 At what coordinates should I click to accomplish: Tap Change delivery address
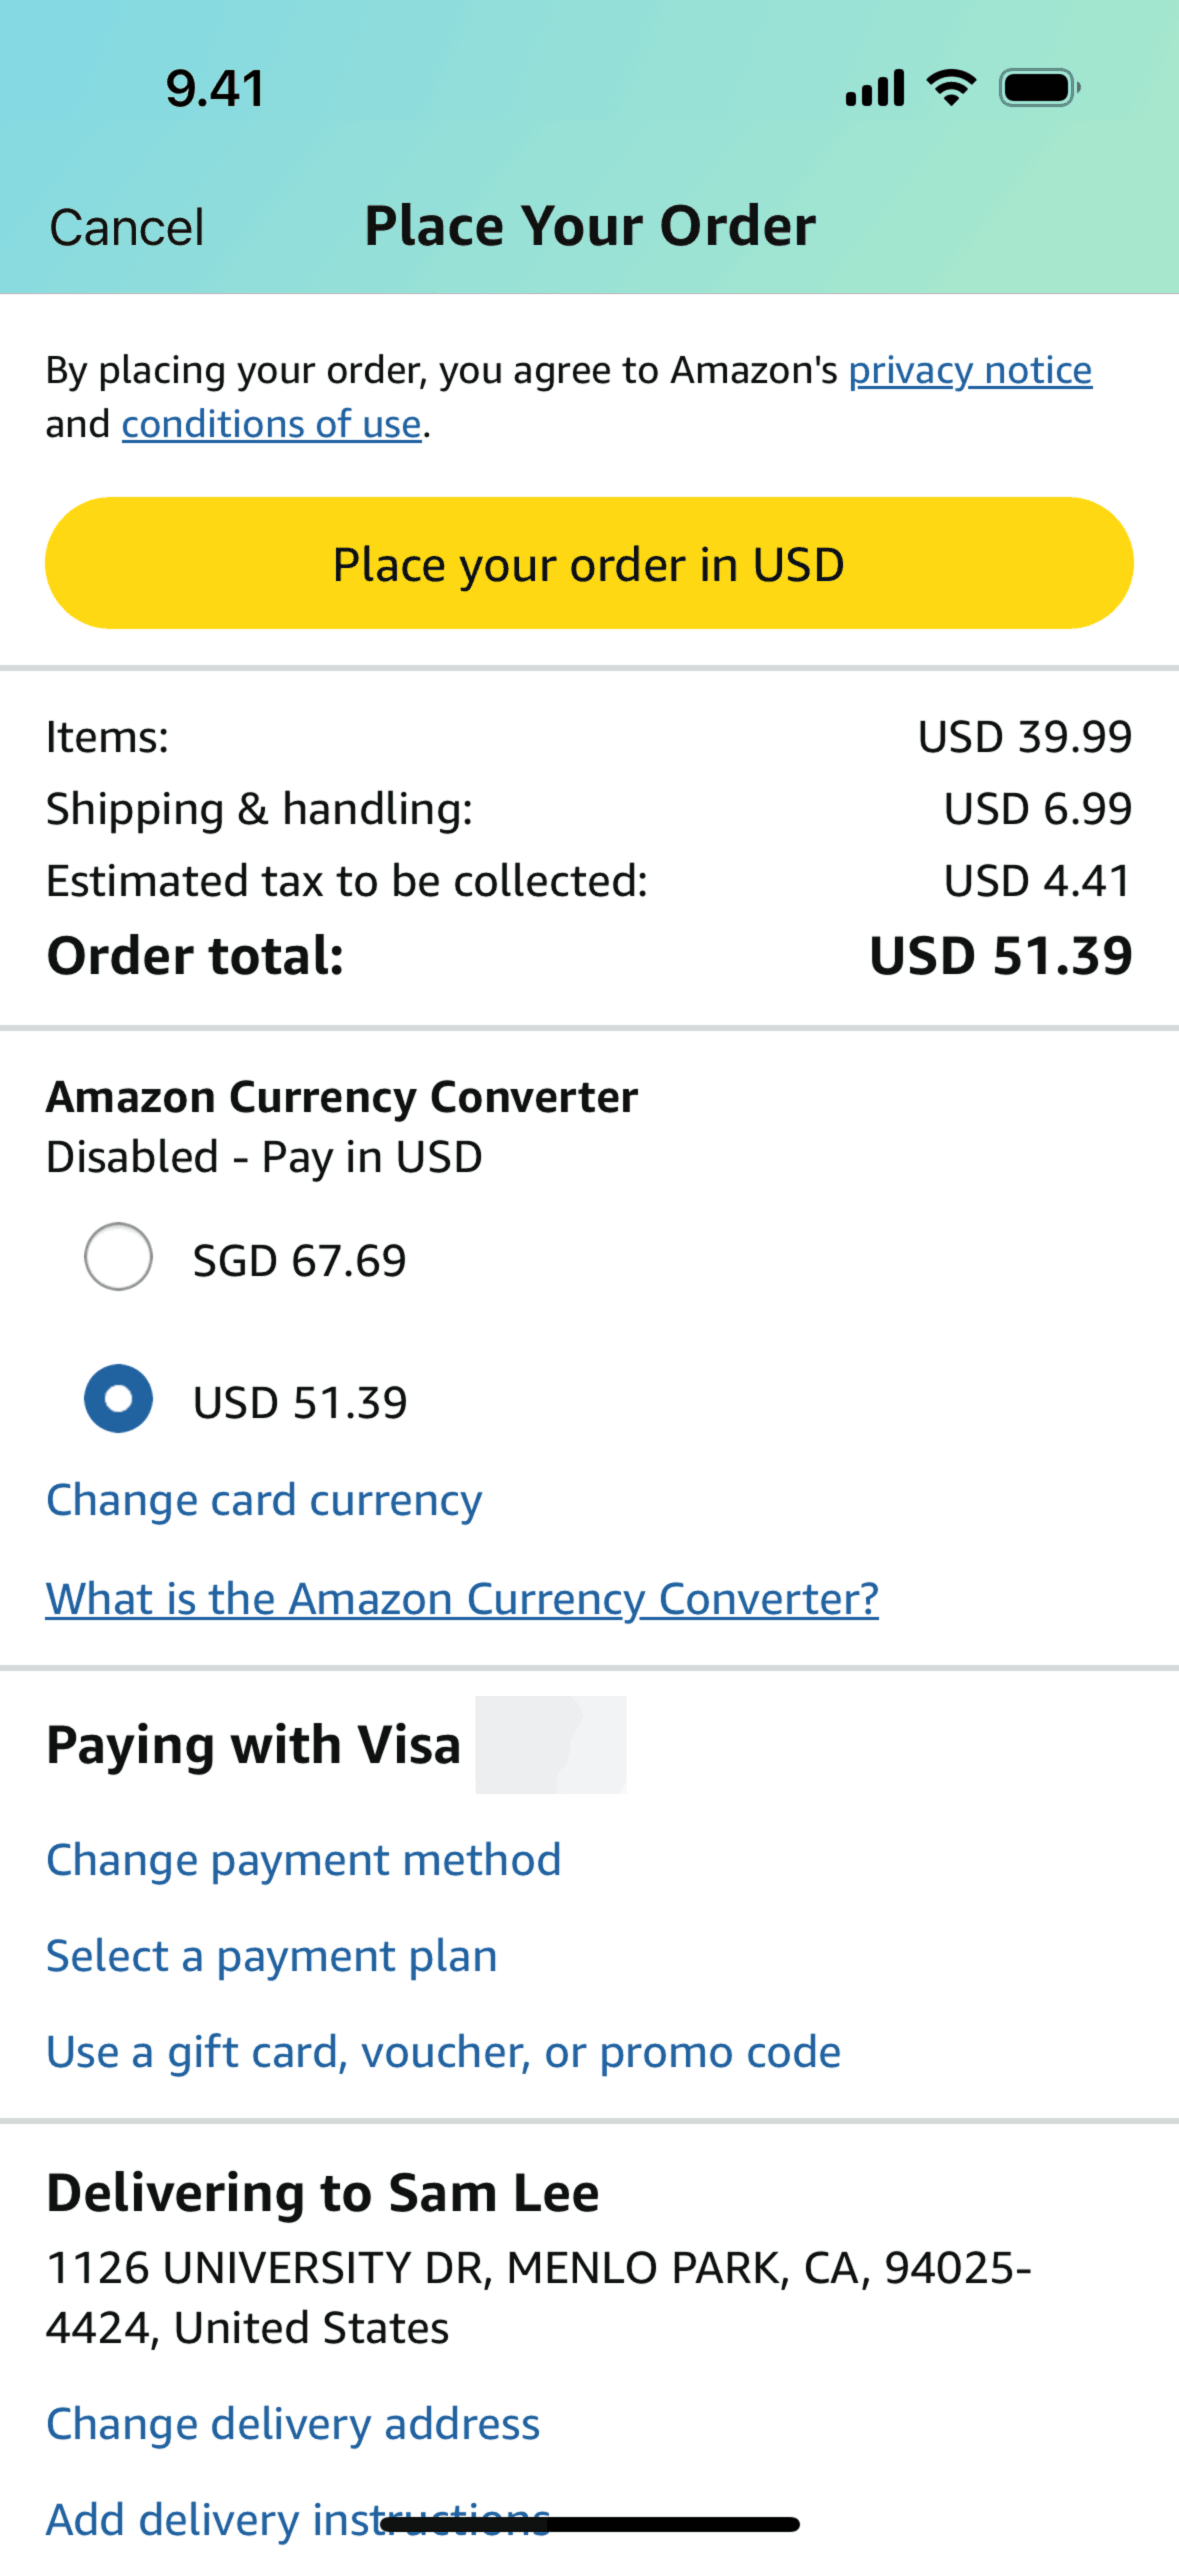click(x=293, y=2423)
